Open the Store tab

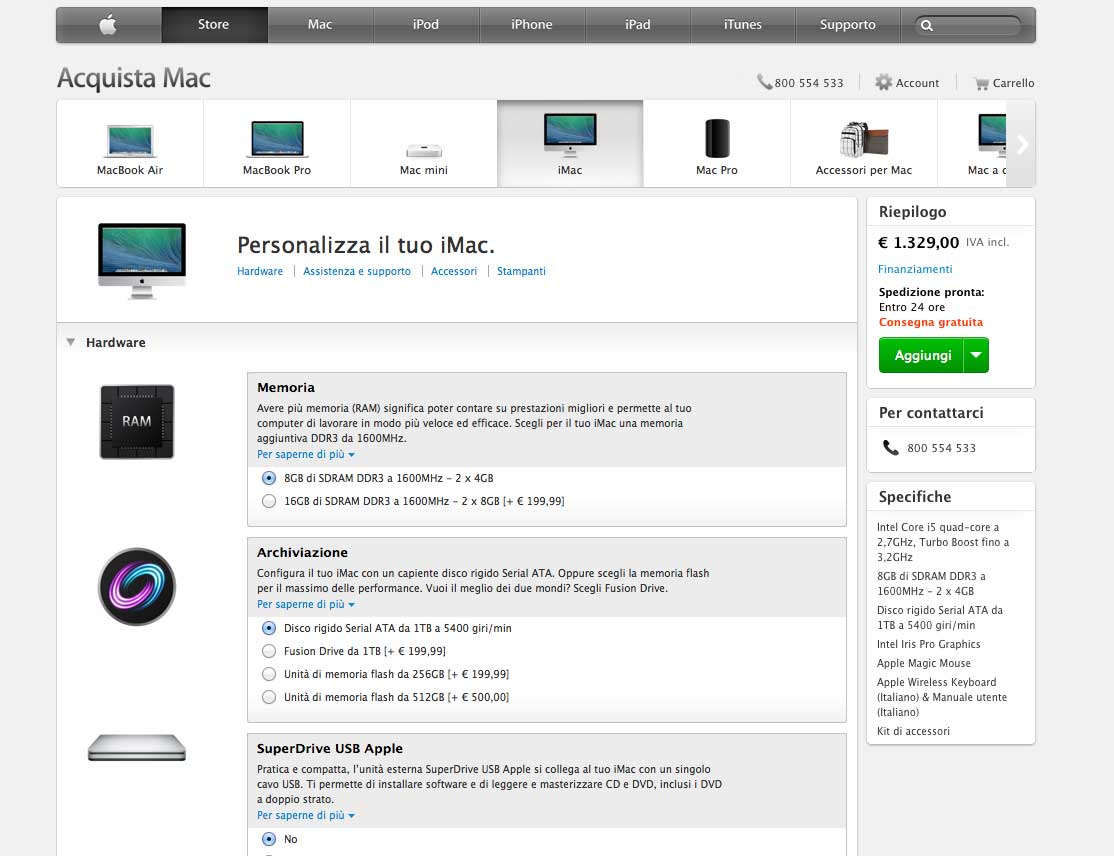[x=214, y=25]
